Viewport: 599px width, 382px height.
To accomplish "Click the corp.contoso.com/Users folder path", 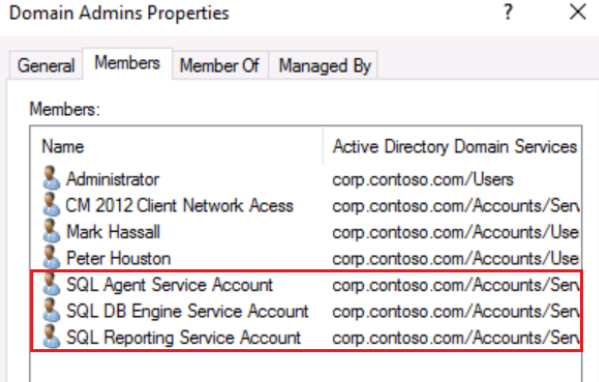I will (423, 180).
